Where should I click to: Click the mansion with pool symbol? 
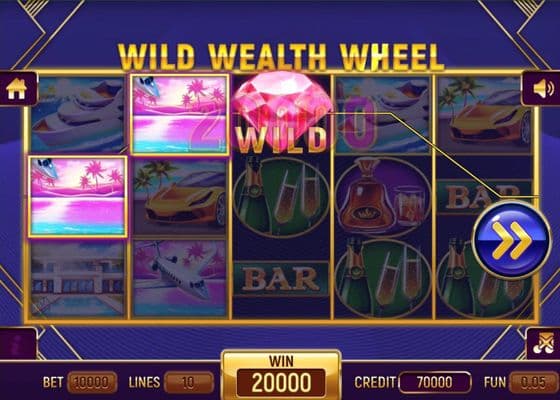click(x=78, y=278)
